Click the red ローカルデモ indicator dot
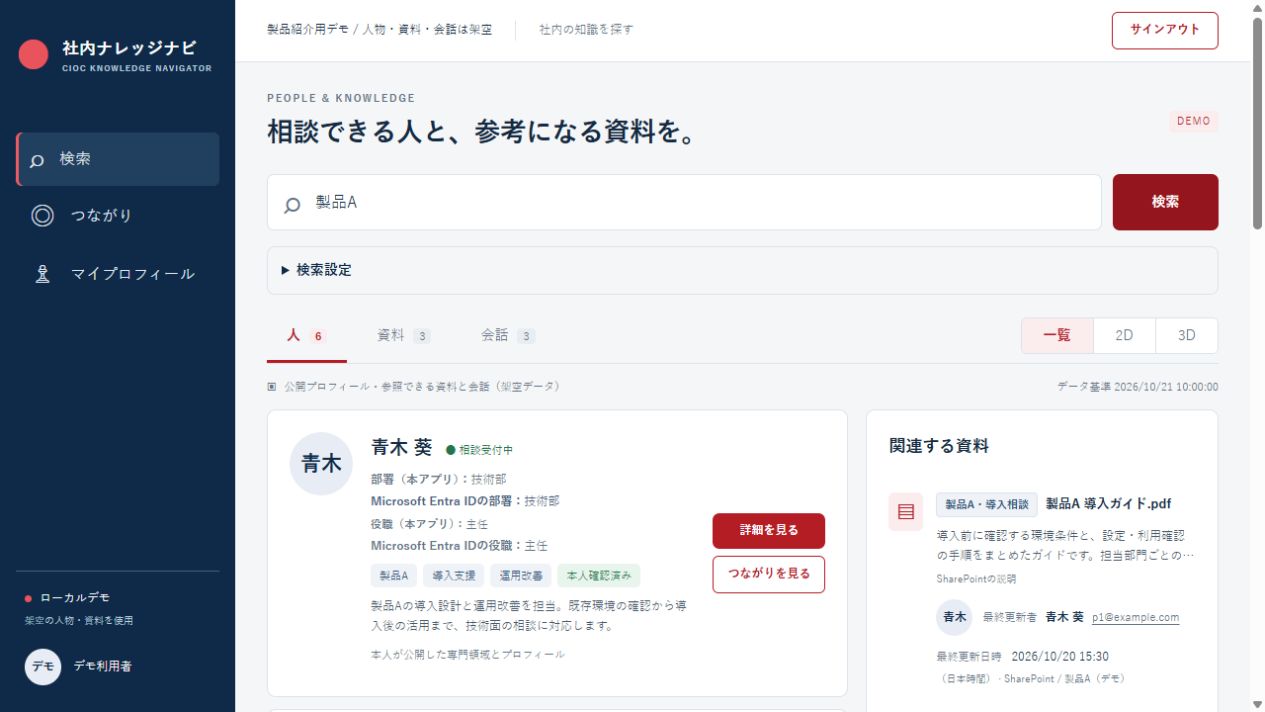This screenshot has width=1265, height=712. [28, 599]
